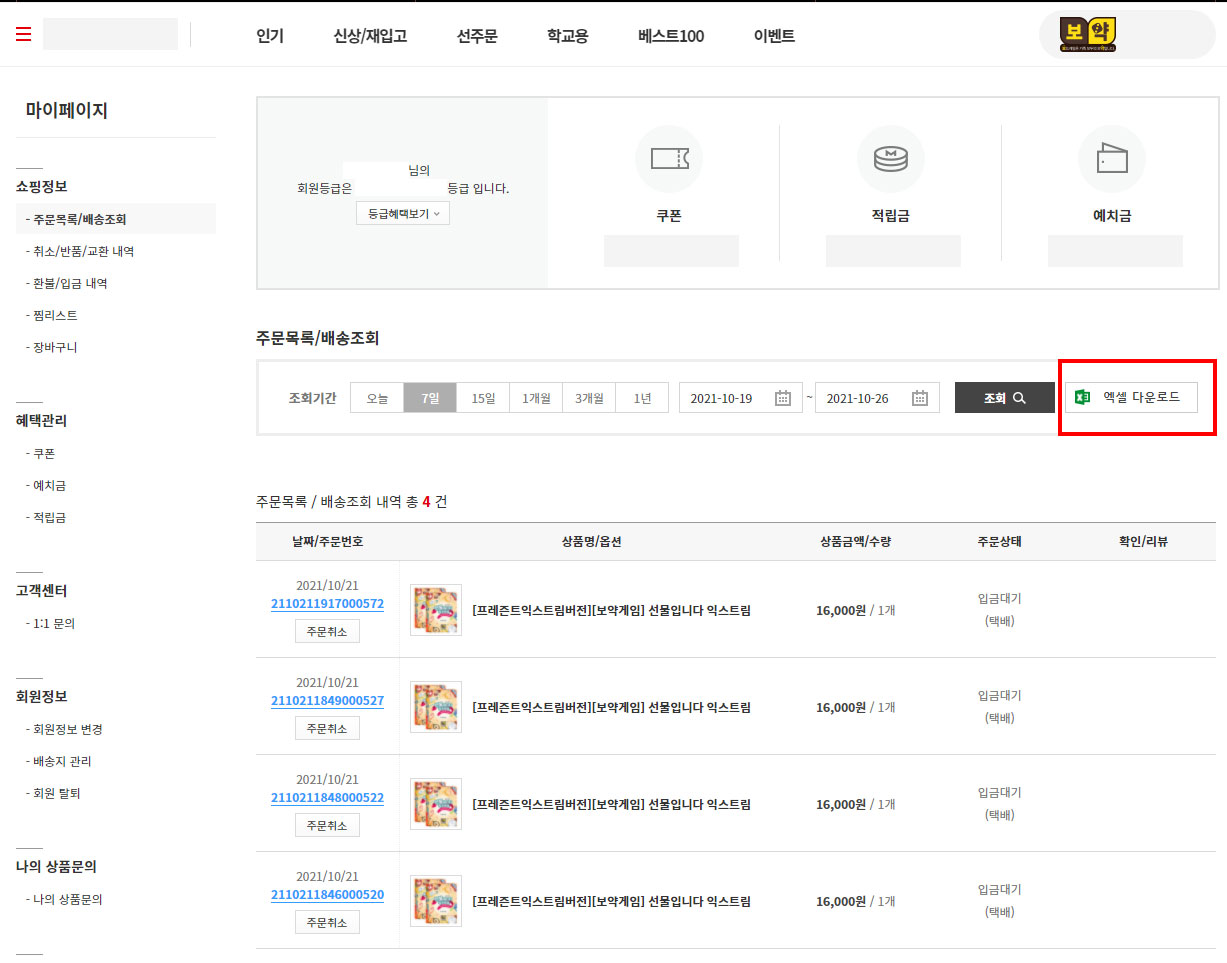Open the start date calendar picker icon

point(783,398)
